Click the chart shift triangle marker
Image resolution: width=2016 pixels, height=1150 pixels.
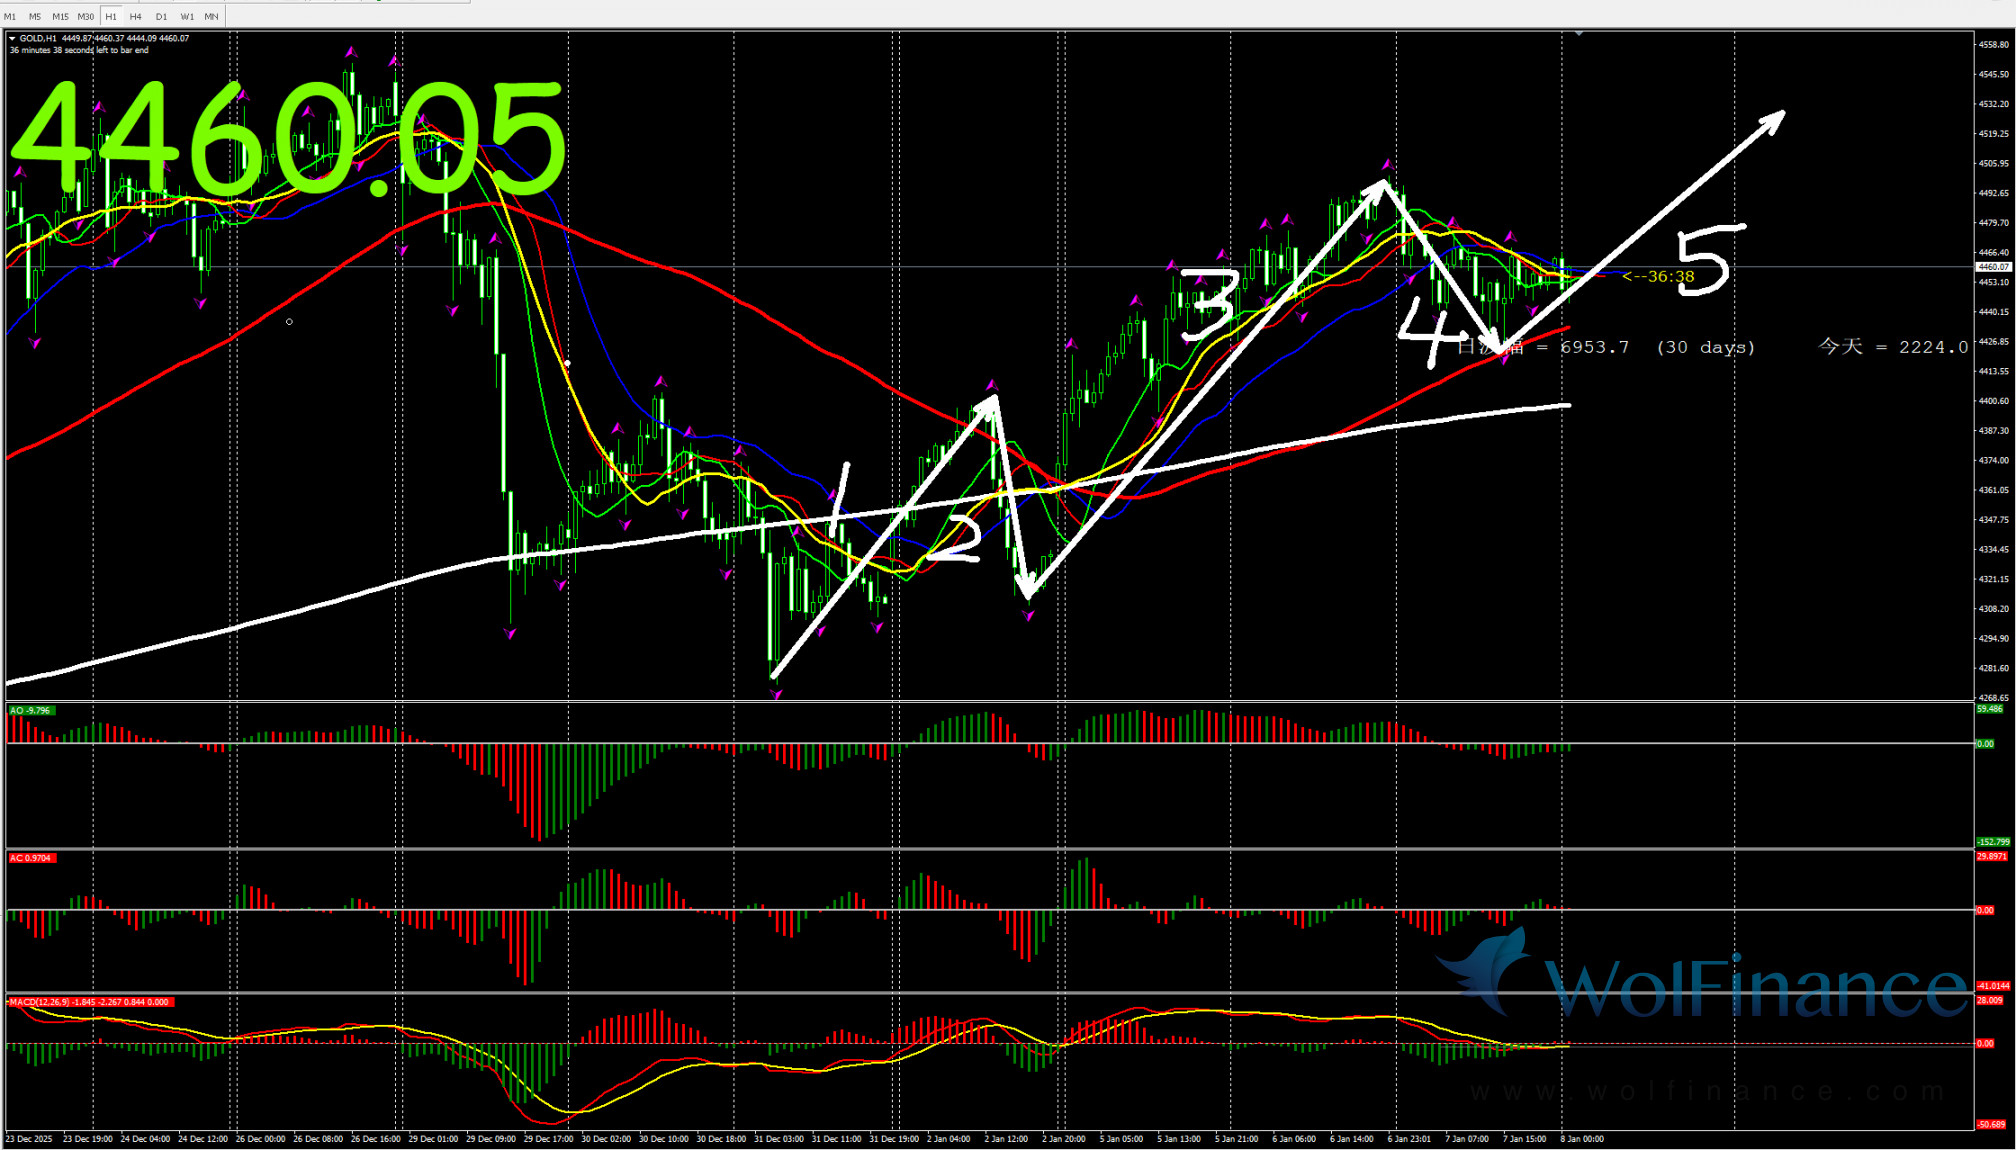(x=1579, y=33)
